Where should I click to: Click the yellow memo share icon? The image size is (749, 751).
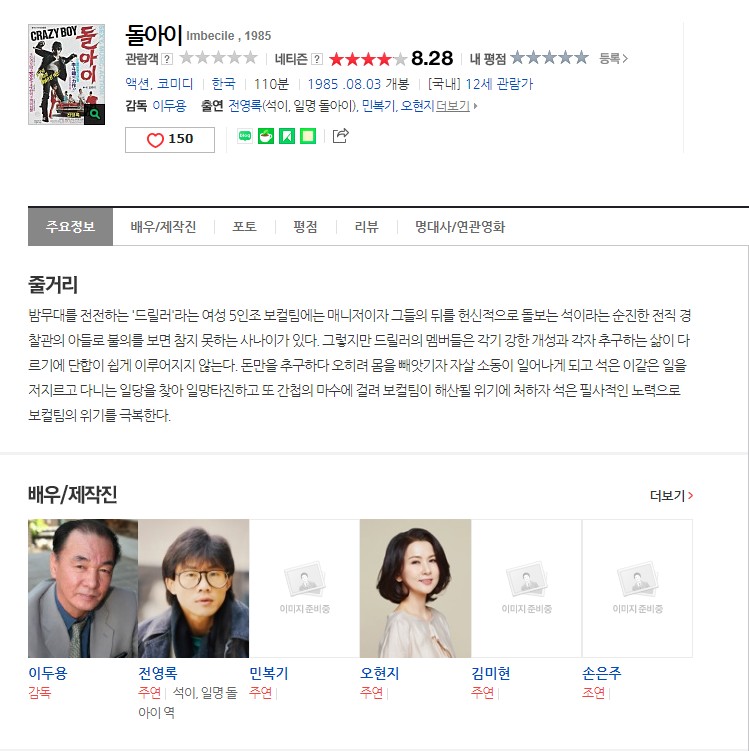click(308, 137)
